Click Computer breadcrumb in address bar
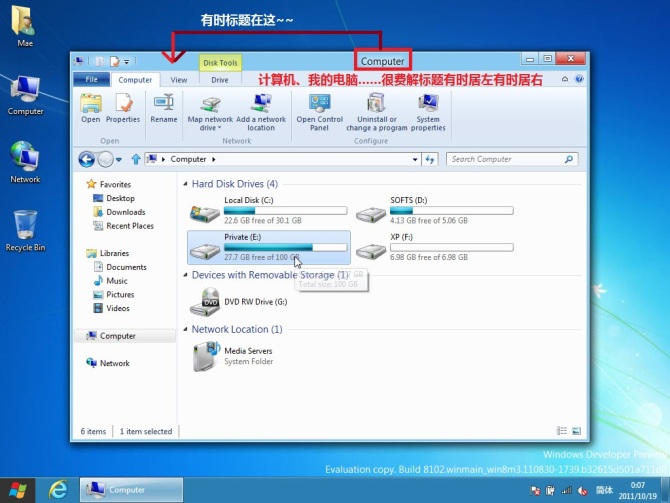Screen dimensions: 670x503 point(188,159)
